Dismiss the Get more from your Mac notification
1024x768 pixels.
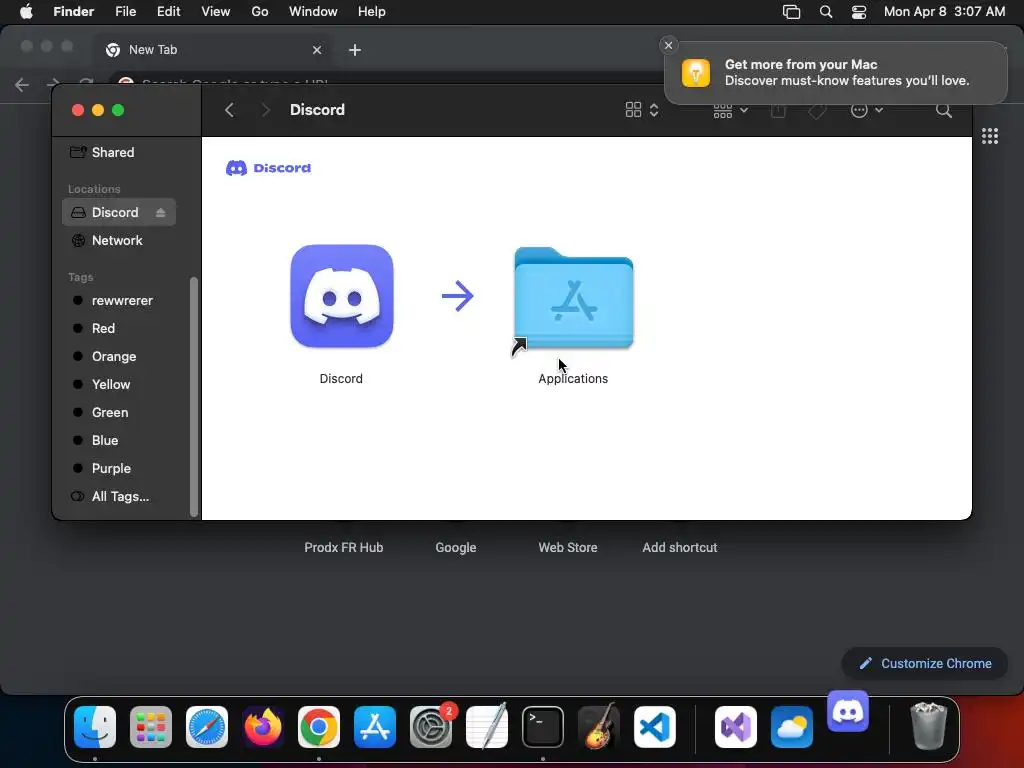[x=668, y=45]
